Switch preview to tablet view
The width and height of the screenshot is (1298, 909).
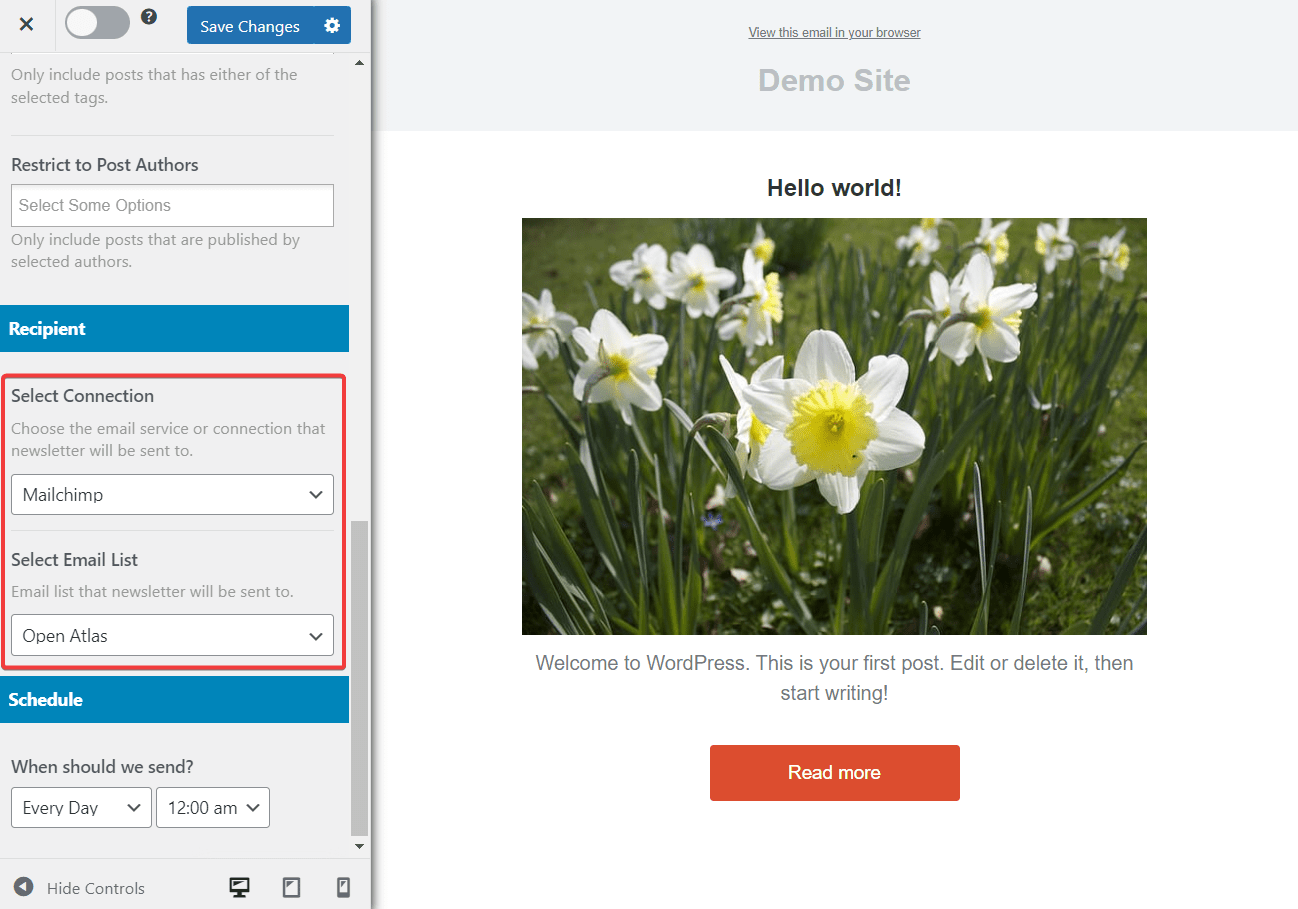pyautogui.click(x=291, y=887)
